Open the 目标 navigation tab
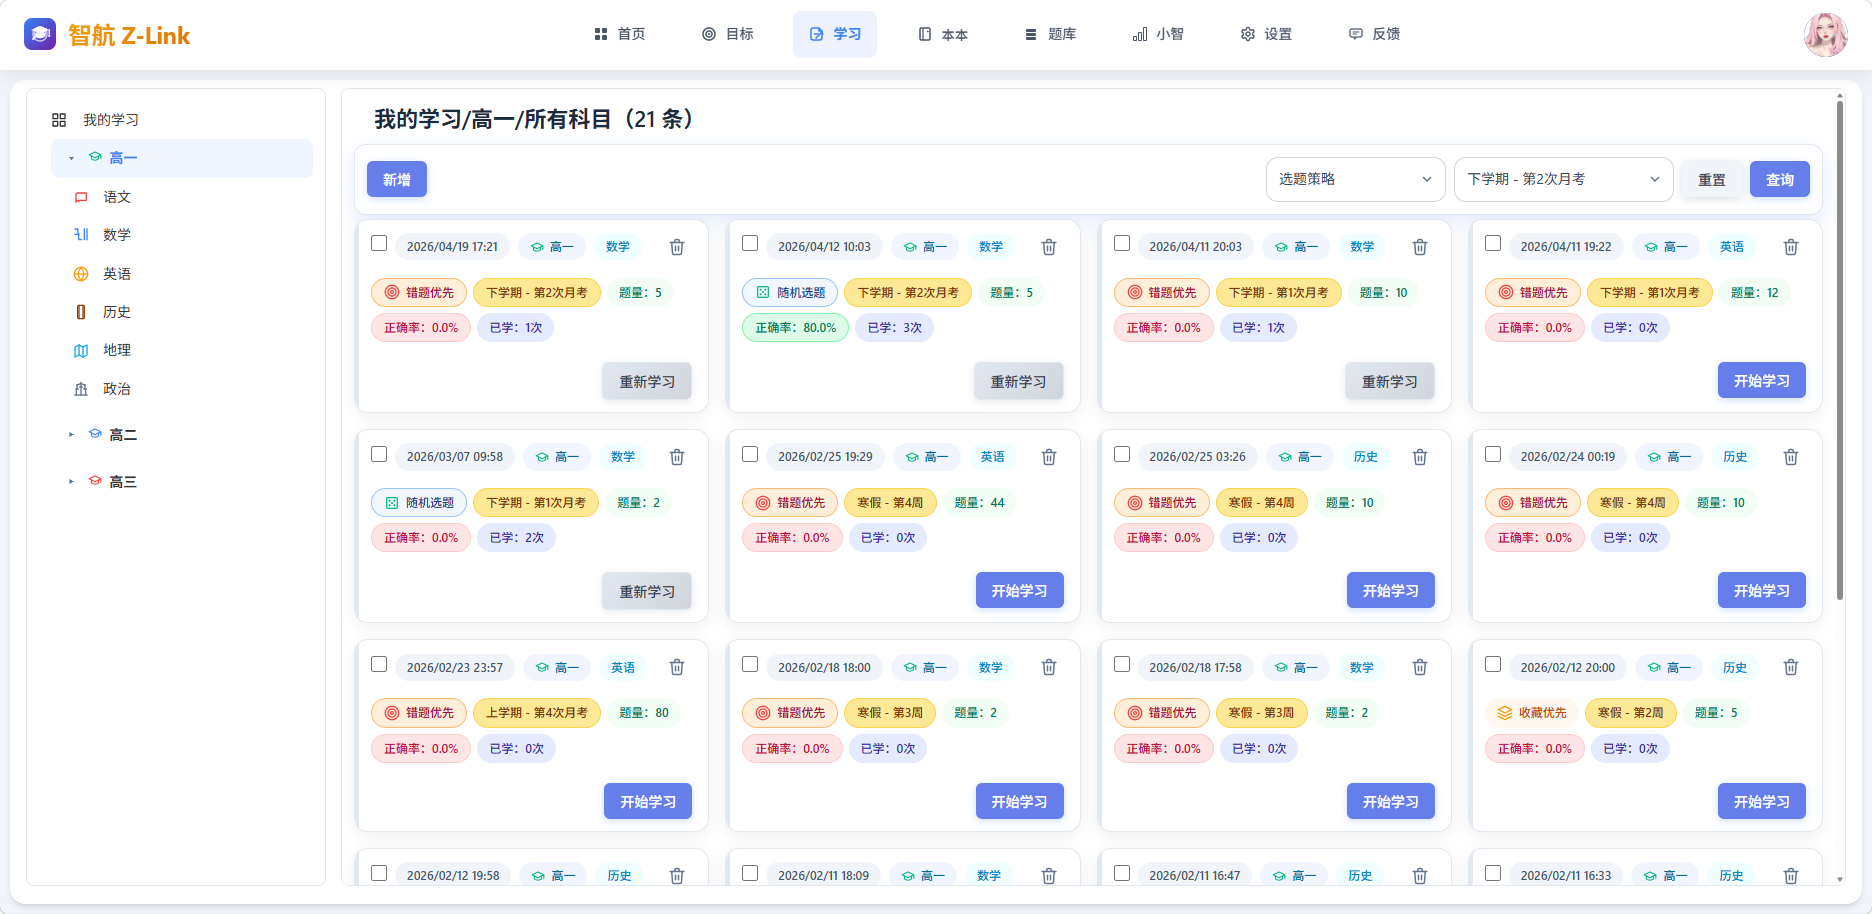The width and height of the screenshot is (1872, 914). point(728,34)
